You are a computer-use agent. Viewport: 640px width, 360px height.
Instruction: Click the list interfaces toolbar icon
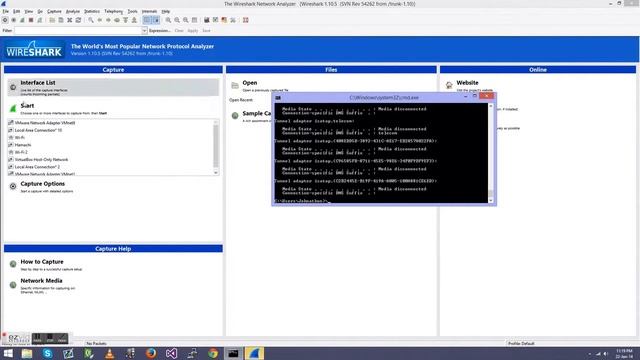(5, 20)
